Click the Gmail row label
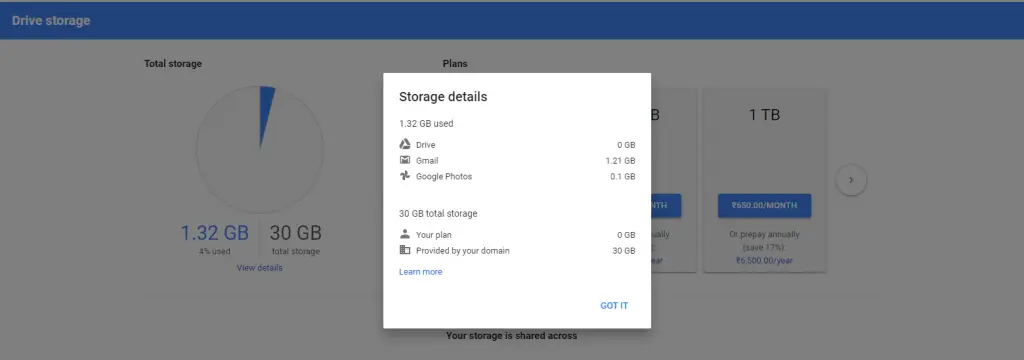This screenshot has height=360, width=1024. (x=427, y=161)
